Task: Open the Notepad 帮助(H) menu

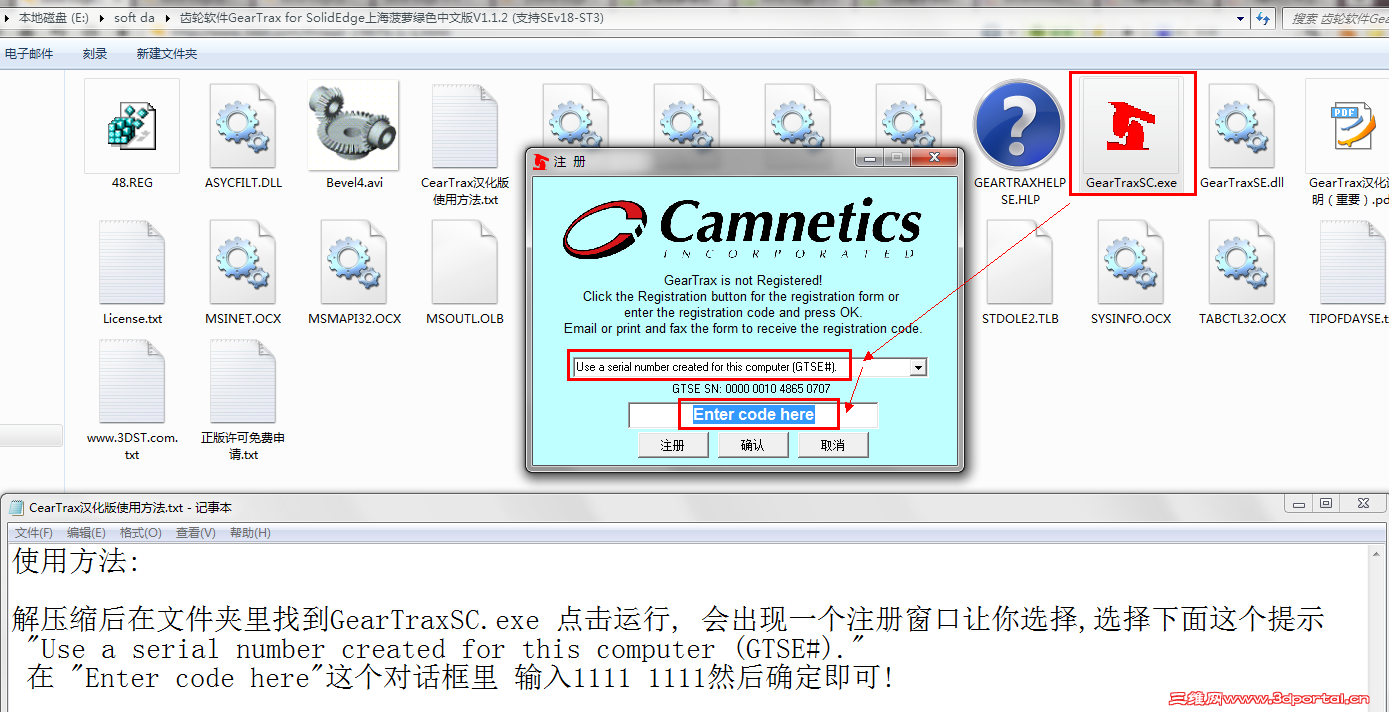Action: 250,533
